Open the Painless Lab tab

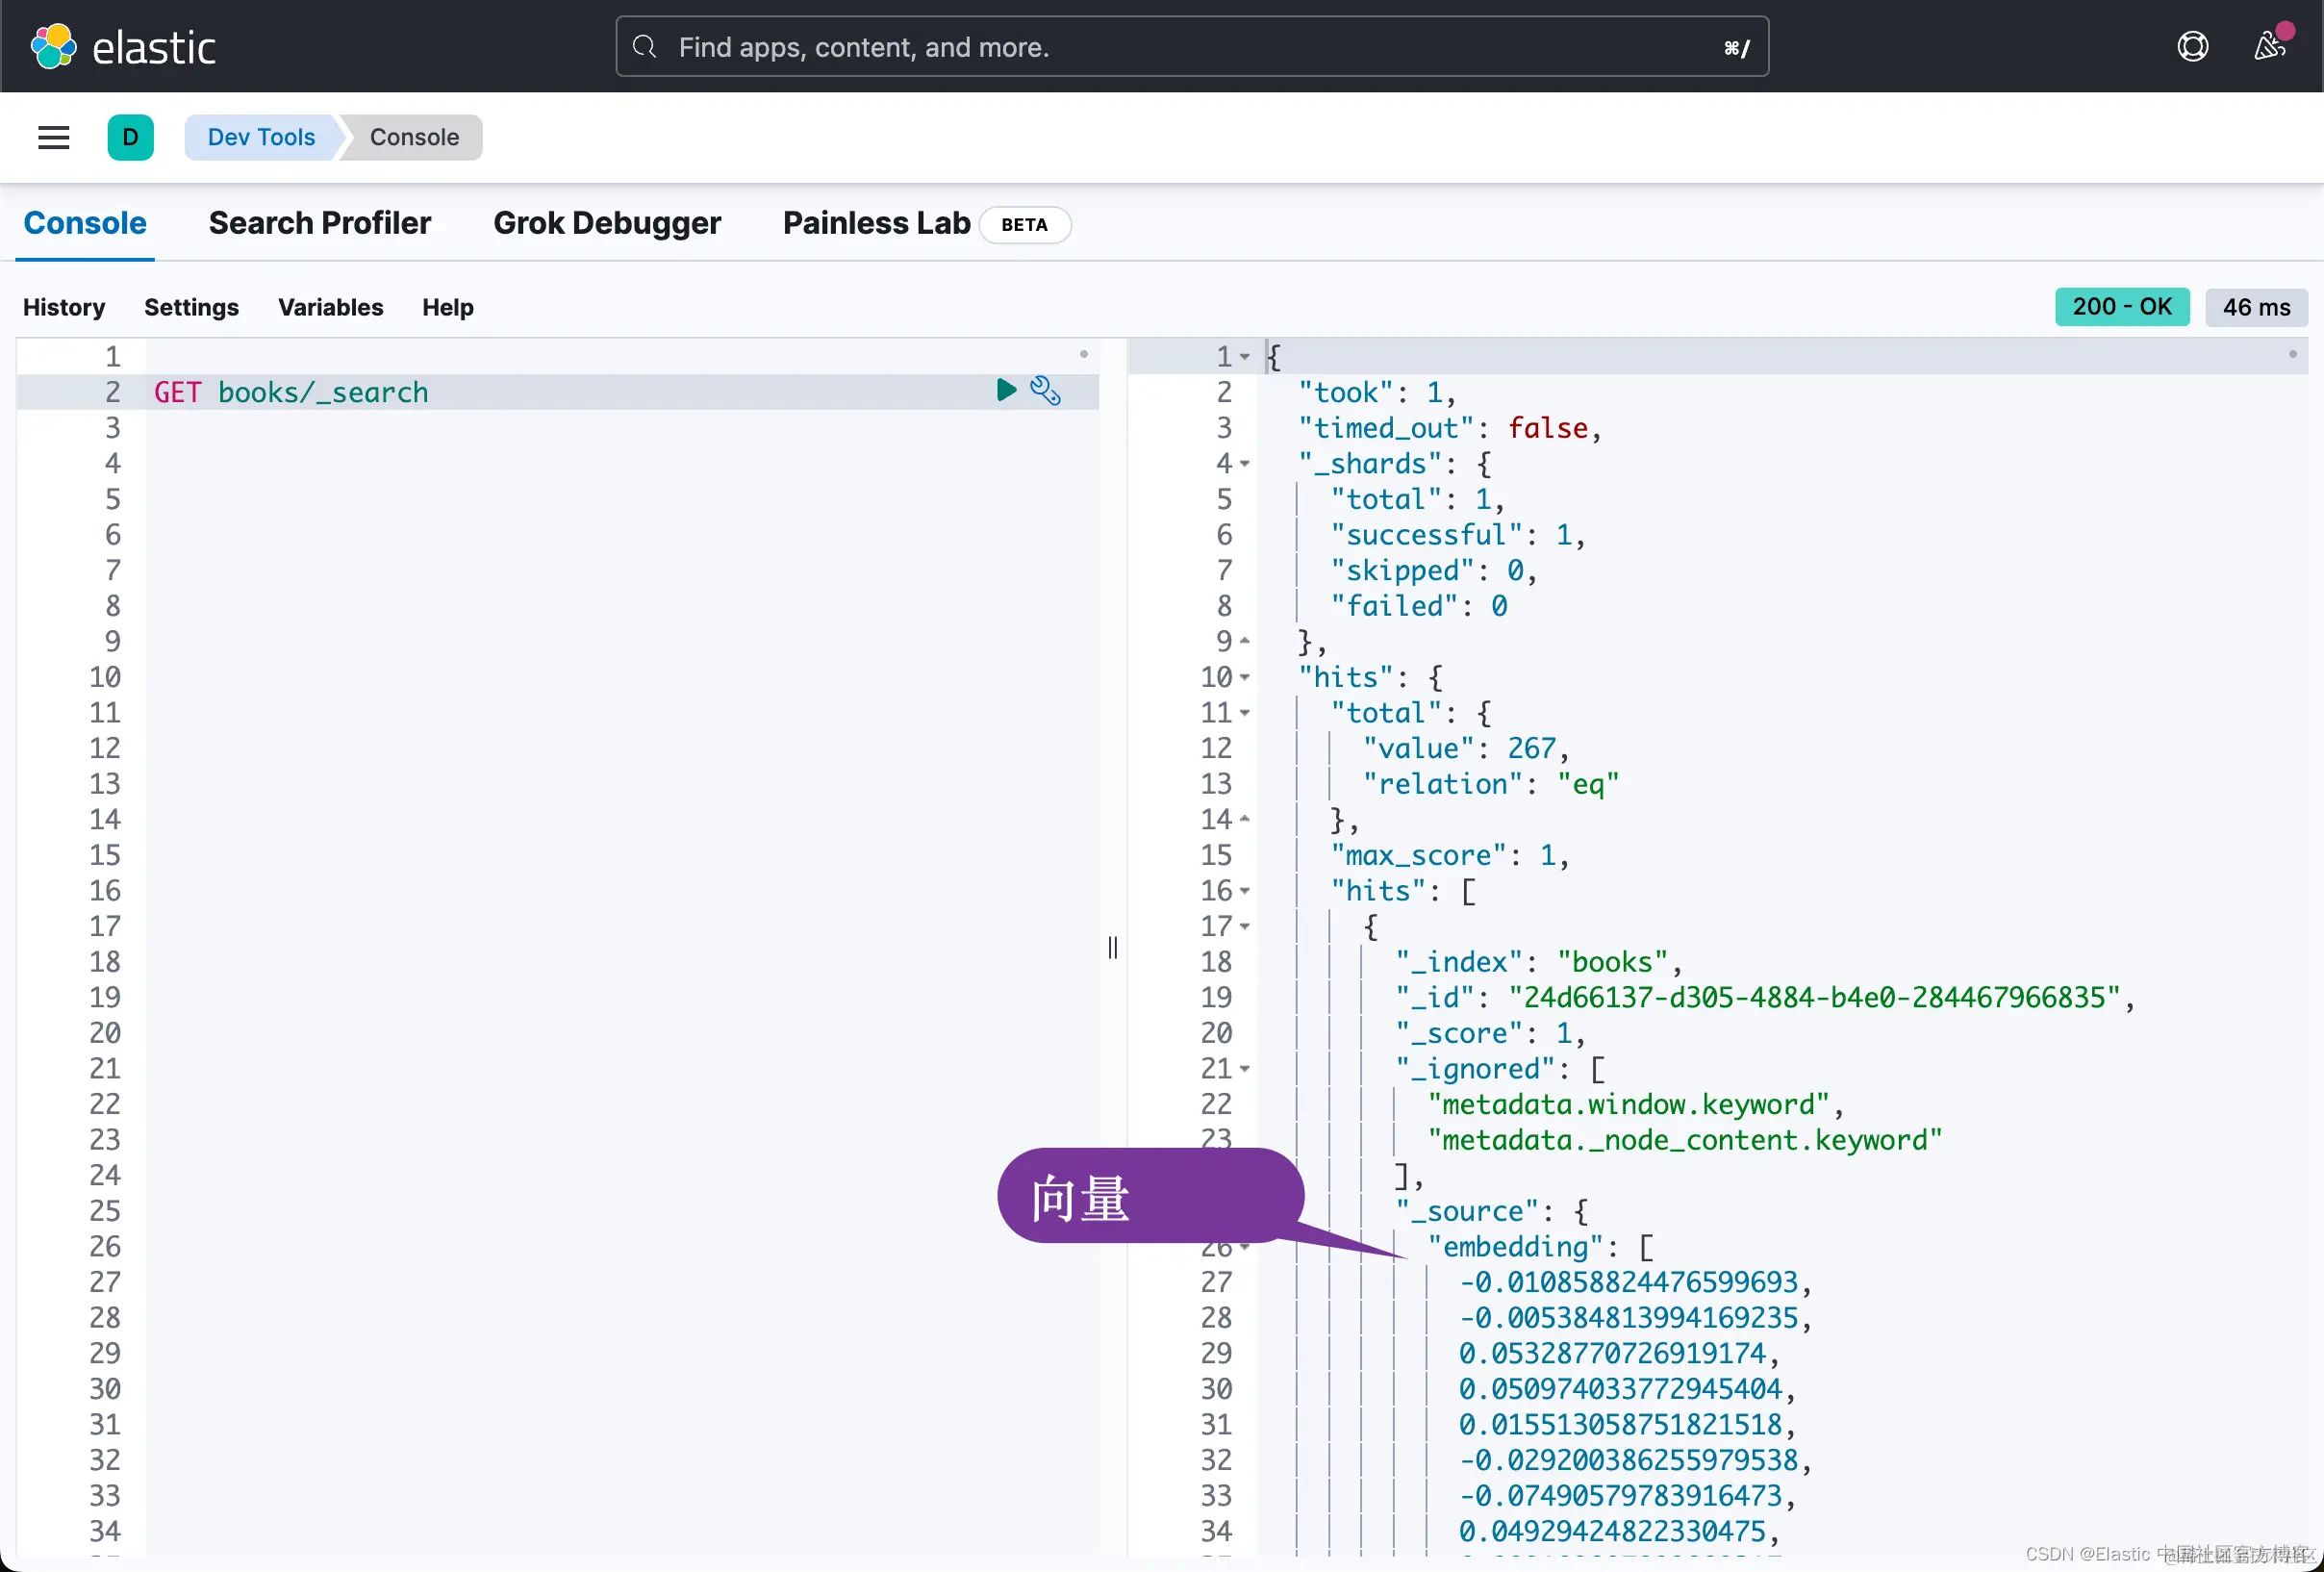tap(876, 223)
